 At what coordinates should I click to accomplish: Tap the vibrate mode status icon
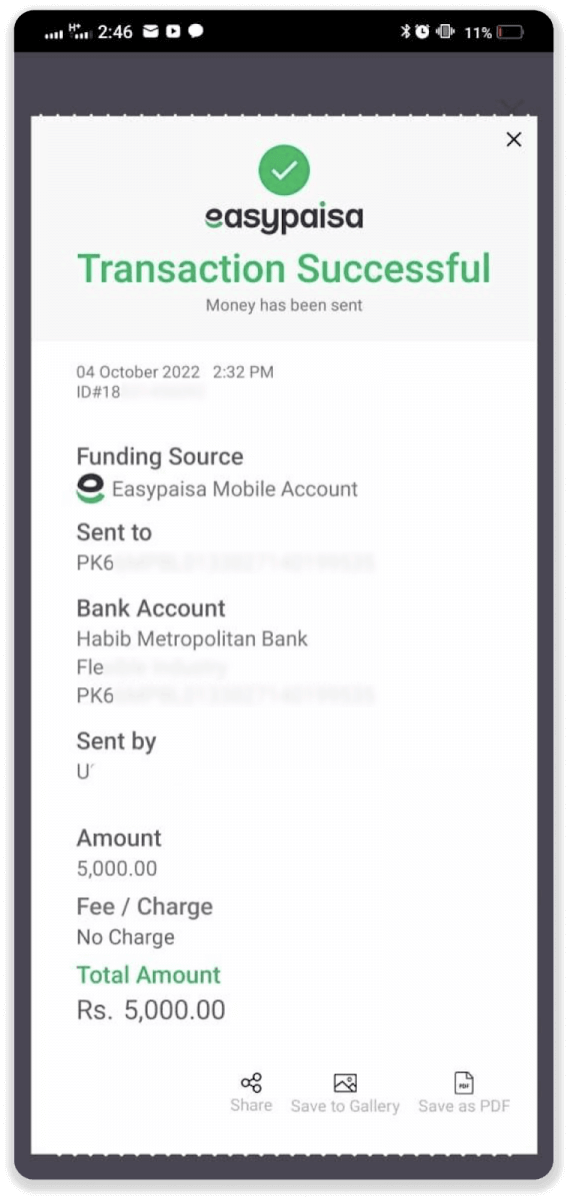click(x=445, y=32)
